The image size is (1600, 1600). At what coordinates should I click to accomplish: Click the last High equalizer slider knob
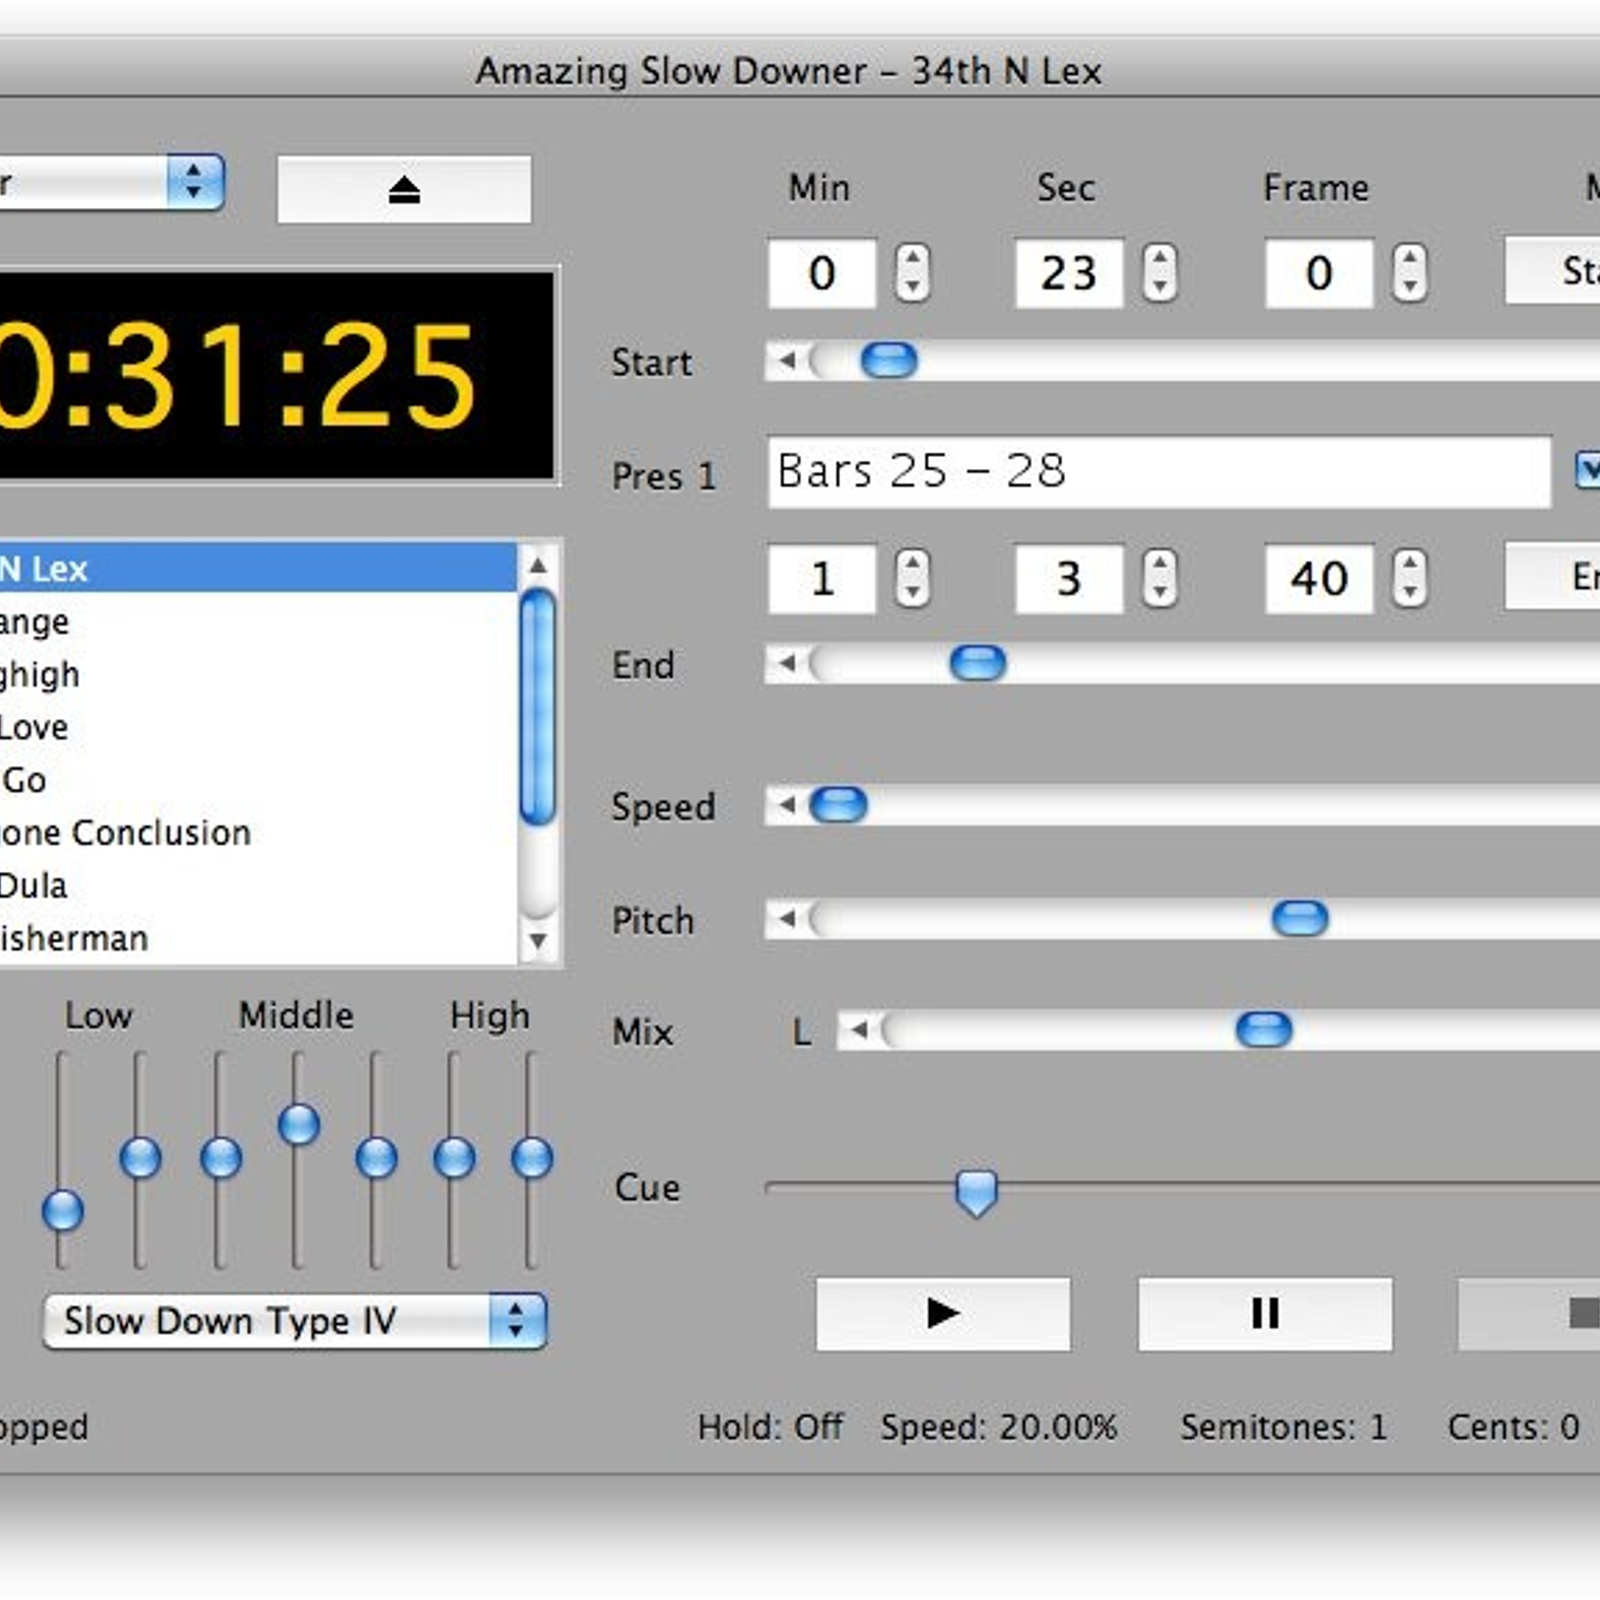pos(531,1158)
